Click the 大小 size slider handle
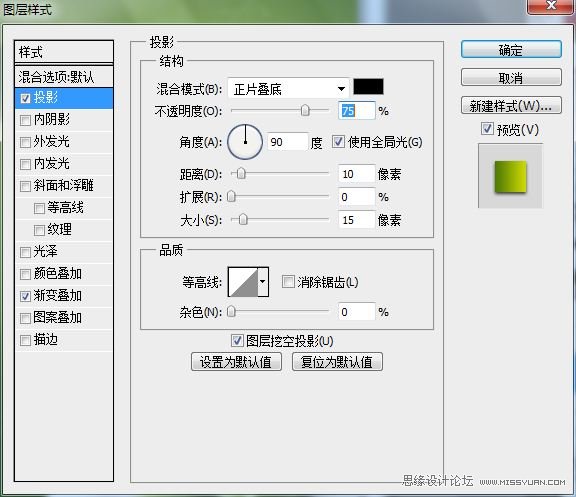The image size is (576, 497). coord(243,220)
